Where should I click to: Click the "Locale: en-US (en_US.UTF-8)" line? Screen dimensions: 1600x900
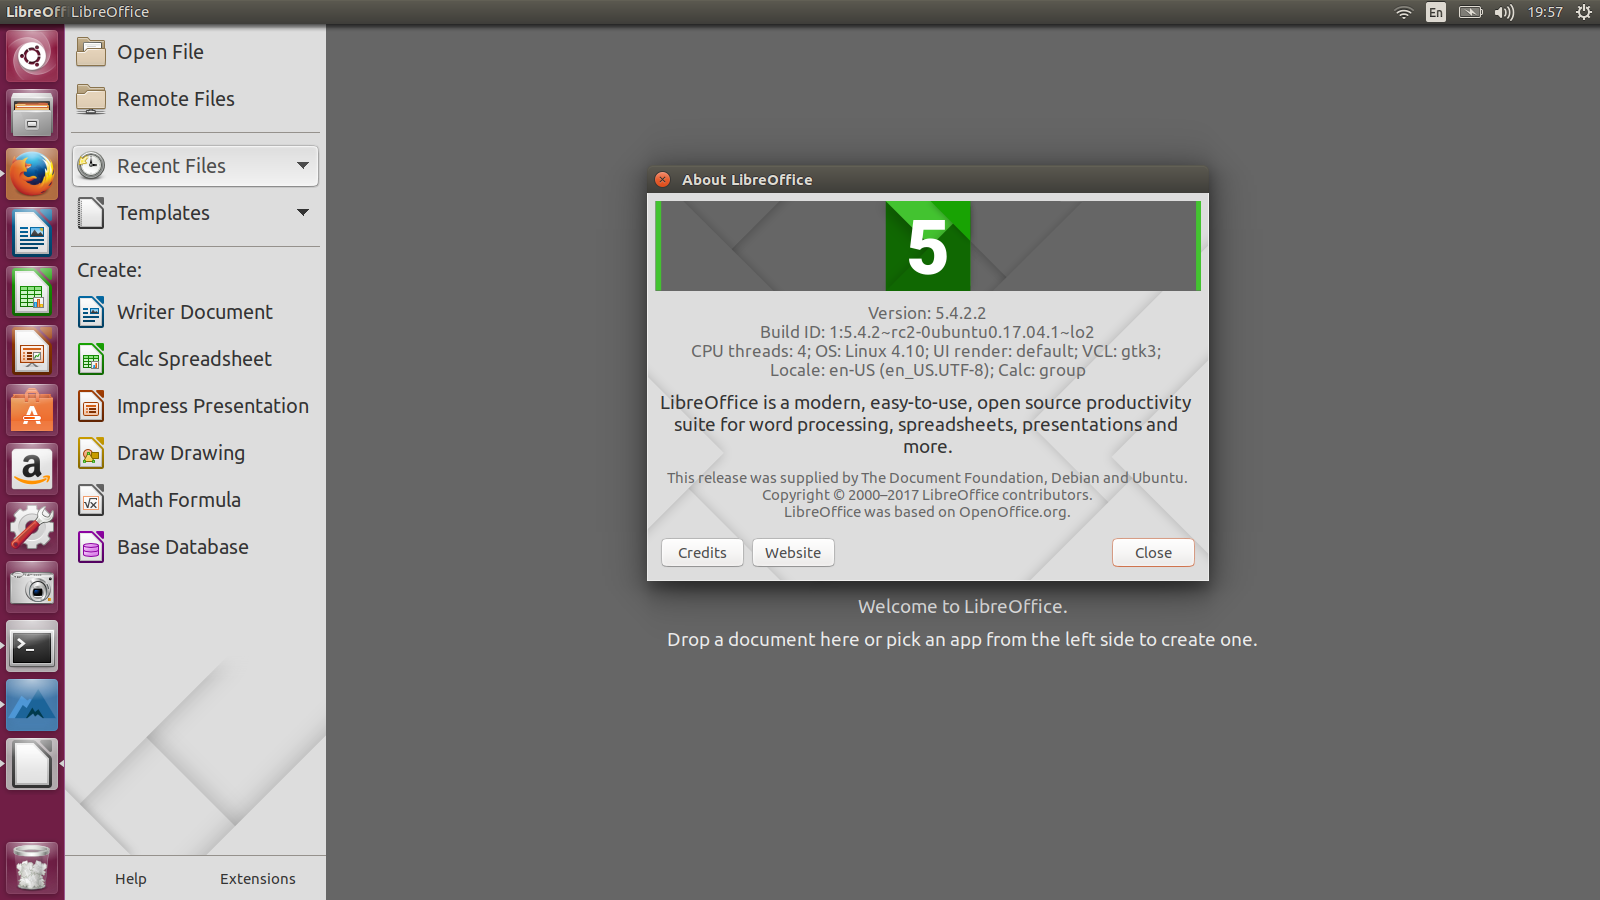pyautogui.click(x=927, y=370)
